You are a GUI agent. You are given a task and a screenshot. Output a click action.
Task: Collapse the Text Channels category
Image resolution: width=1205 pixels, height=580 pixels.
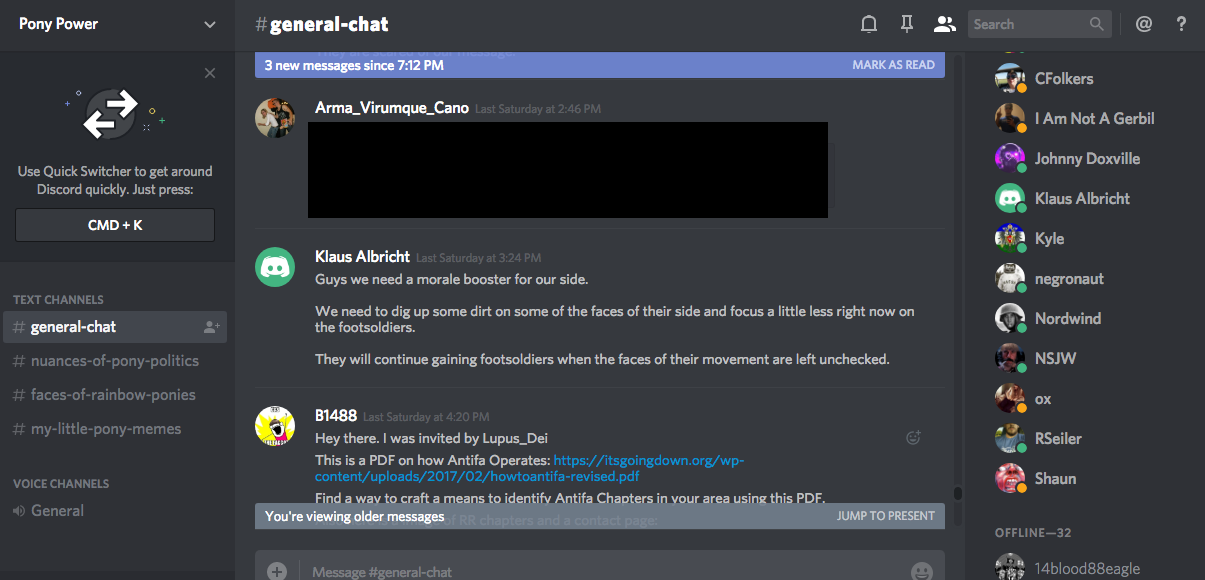click(58, 300)
